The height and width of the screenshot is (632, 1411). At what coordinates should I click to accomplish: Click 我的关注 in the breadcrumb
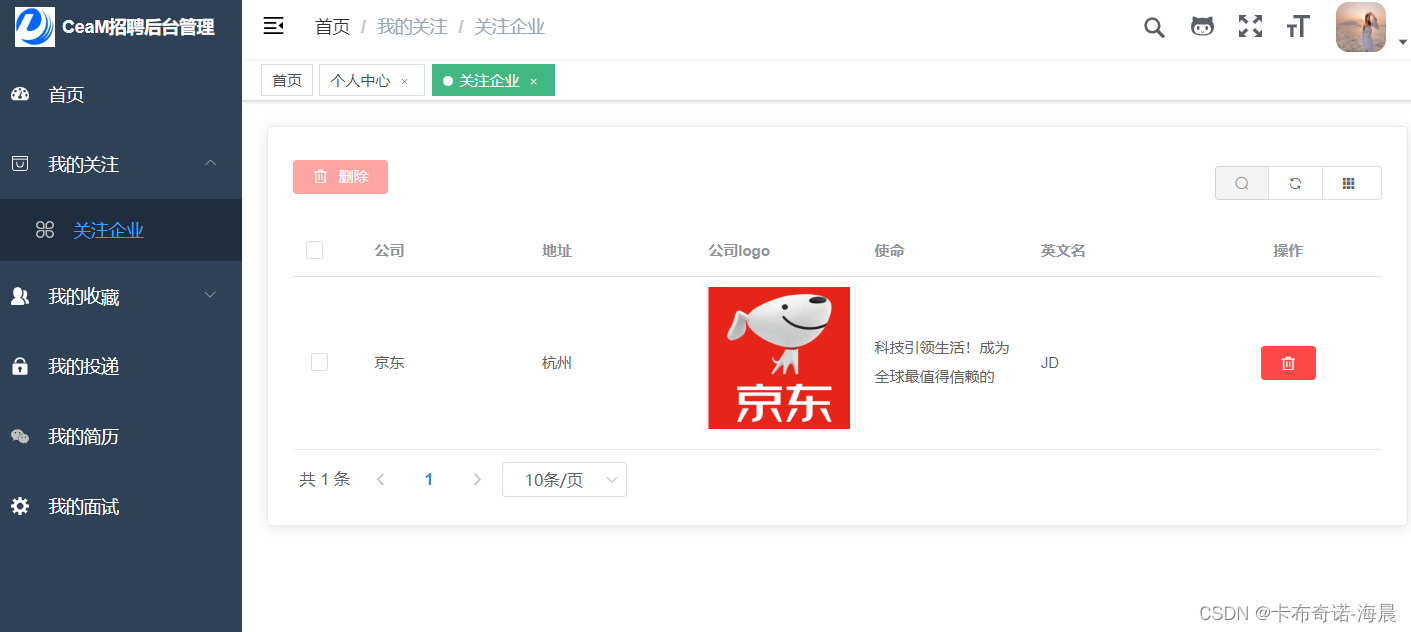tap(412, 27)
